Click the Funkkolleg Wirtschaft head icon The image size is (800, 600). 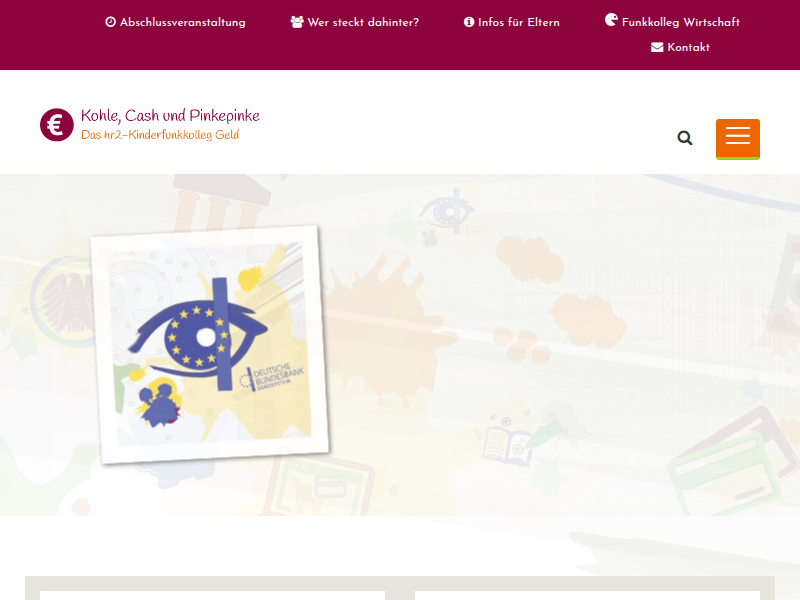(x=611, y=20)
